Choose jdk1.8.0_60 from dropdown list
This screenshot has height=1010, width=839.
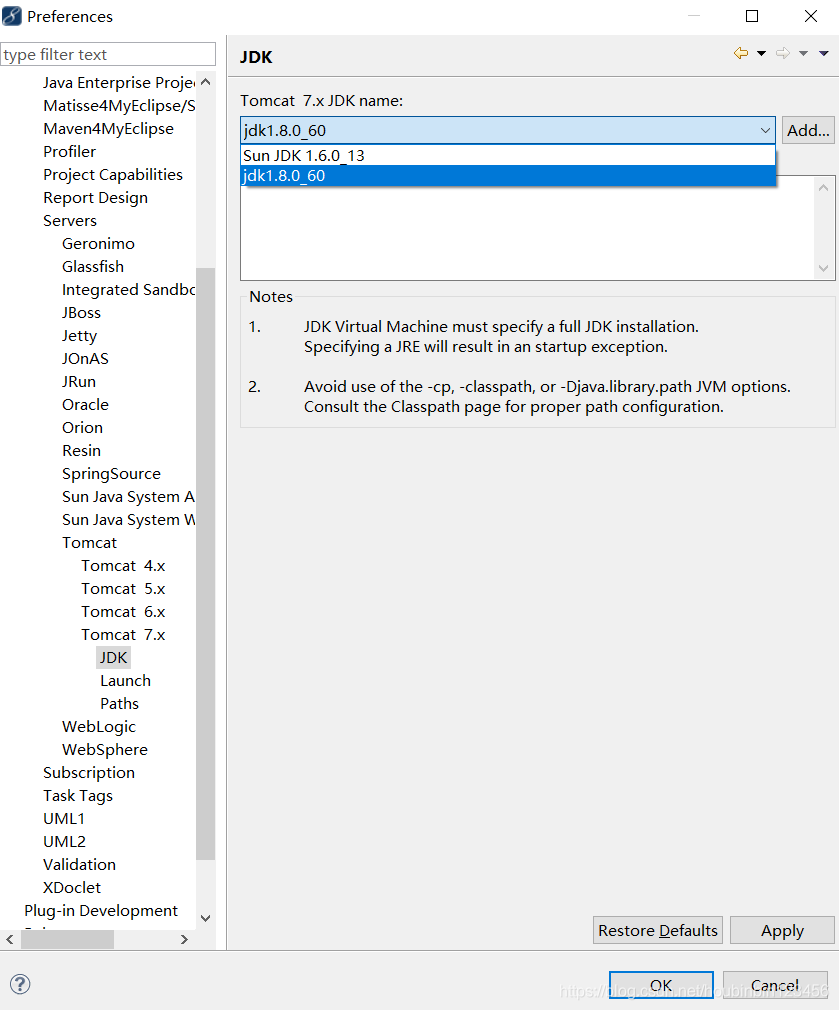pos(508,176)
